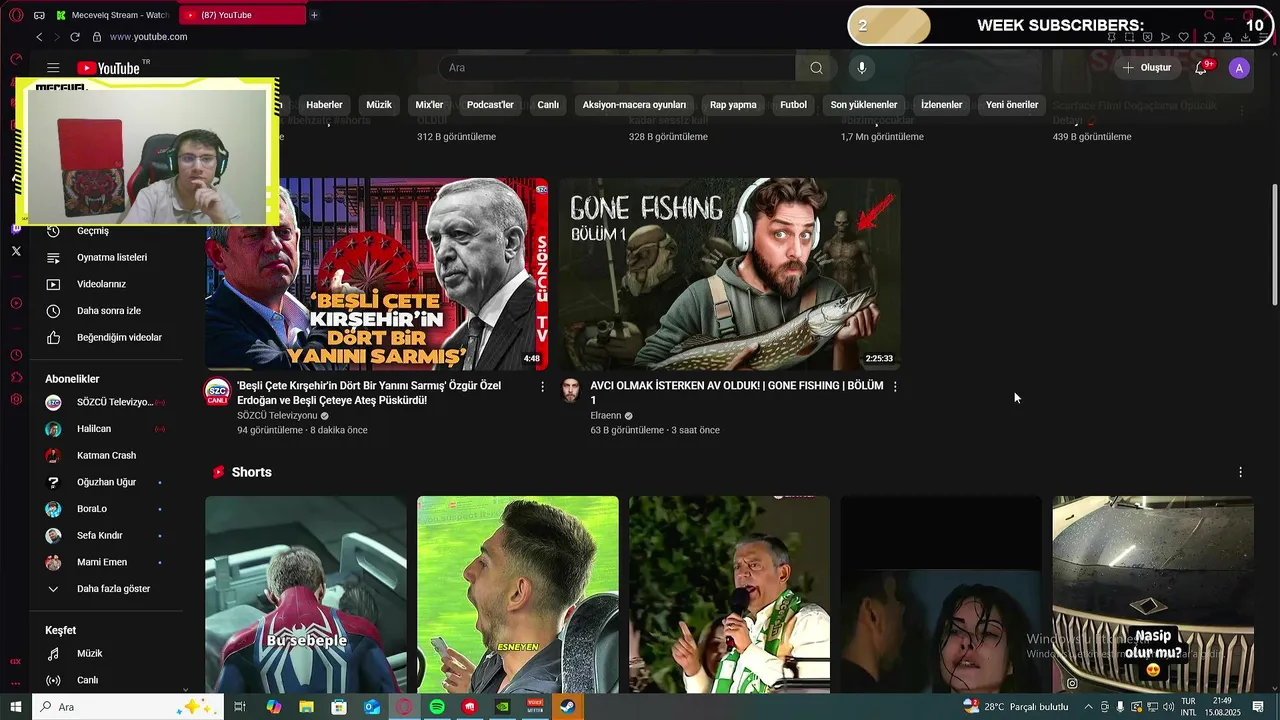The image size is (1280, 720).
Task: Select the Aksiyon-macera oyunları filter chip
Action: (x=634, y=105)
